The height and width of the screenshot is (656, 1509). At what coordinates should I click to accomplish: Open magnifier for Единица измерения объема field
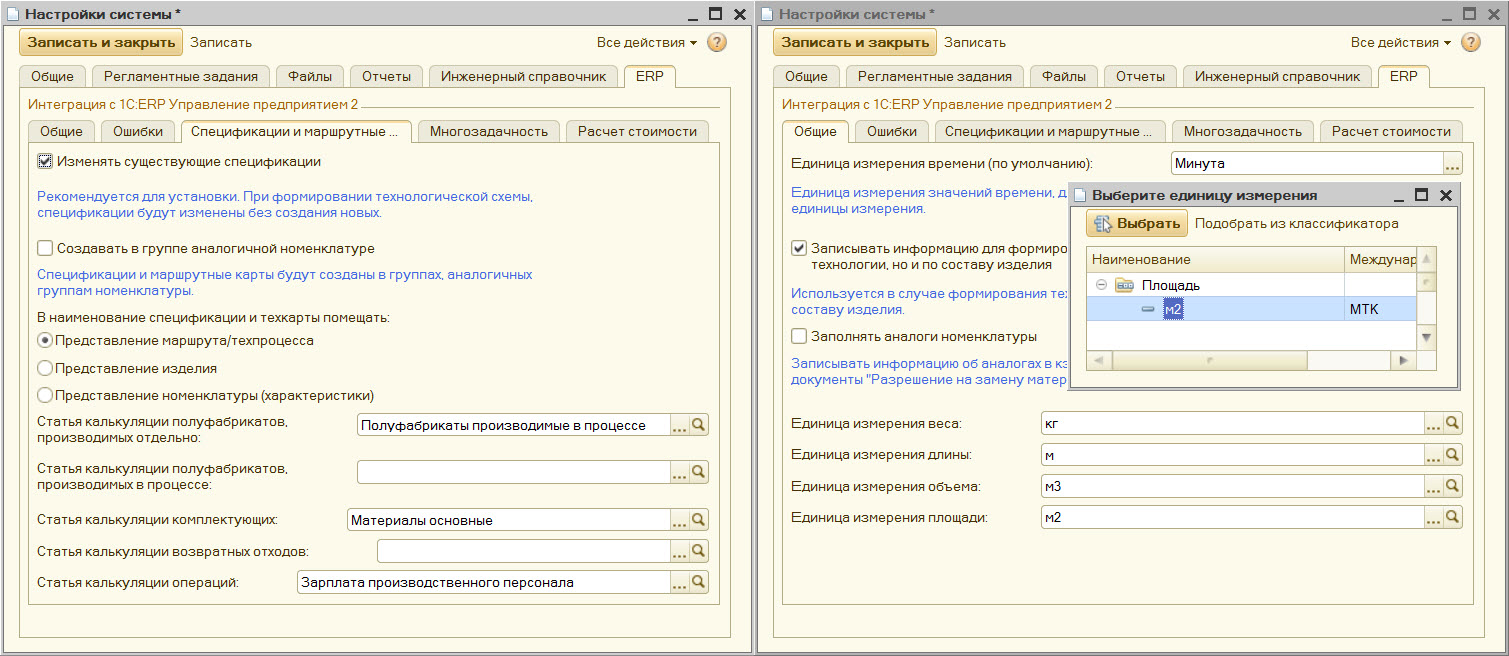point(1453,486)
